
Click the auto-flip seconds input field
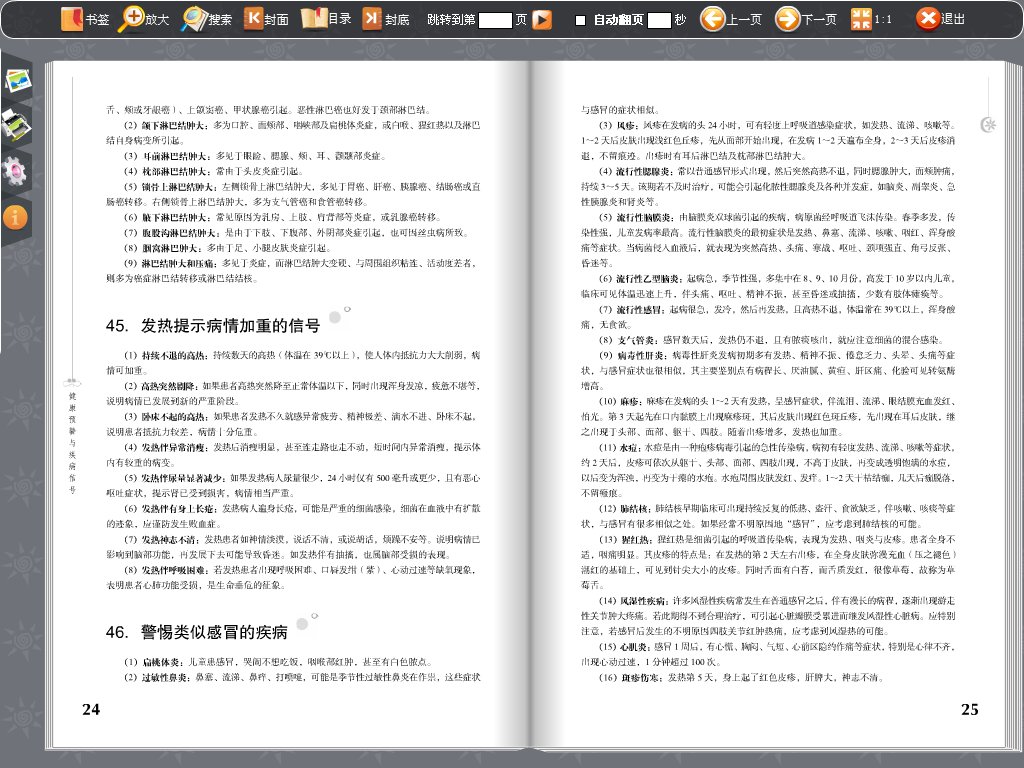[659, 20]
